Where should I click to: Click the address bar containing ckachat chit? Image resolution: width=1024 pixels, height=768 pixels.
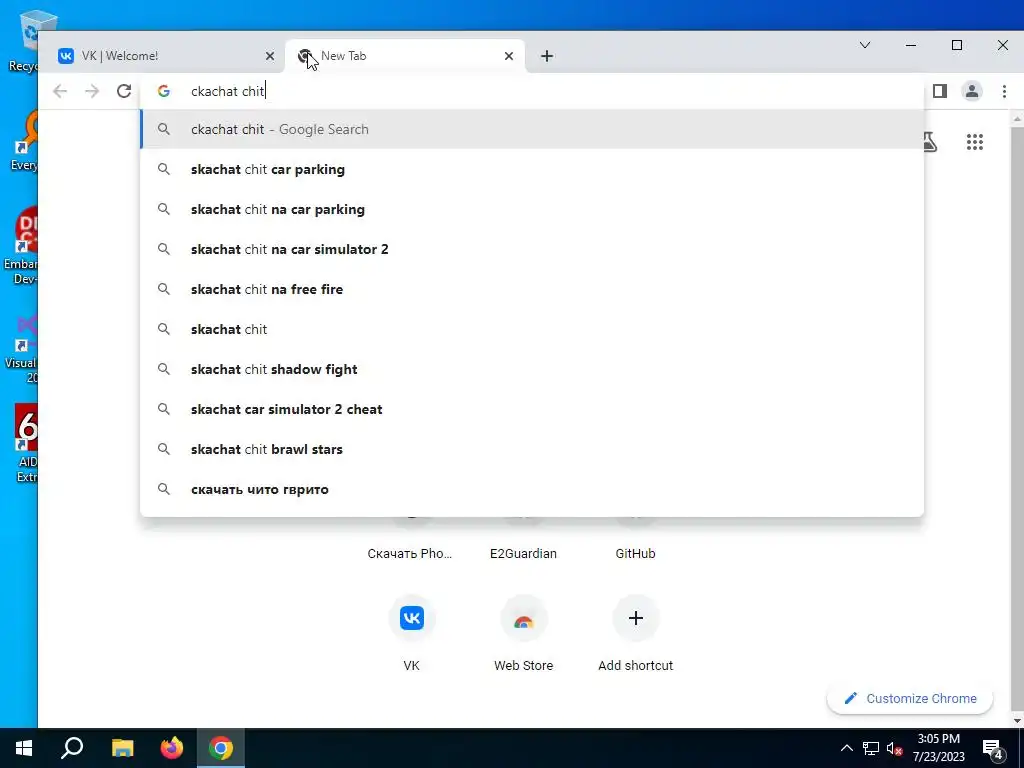point(532,91)
